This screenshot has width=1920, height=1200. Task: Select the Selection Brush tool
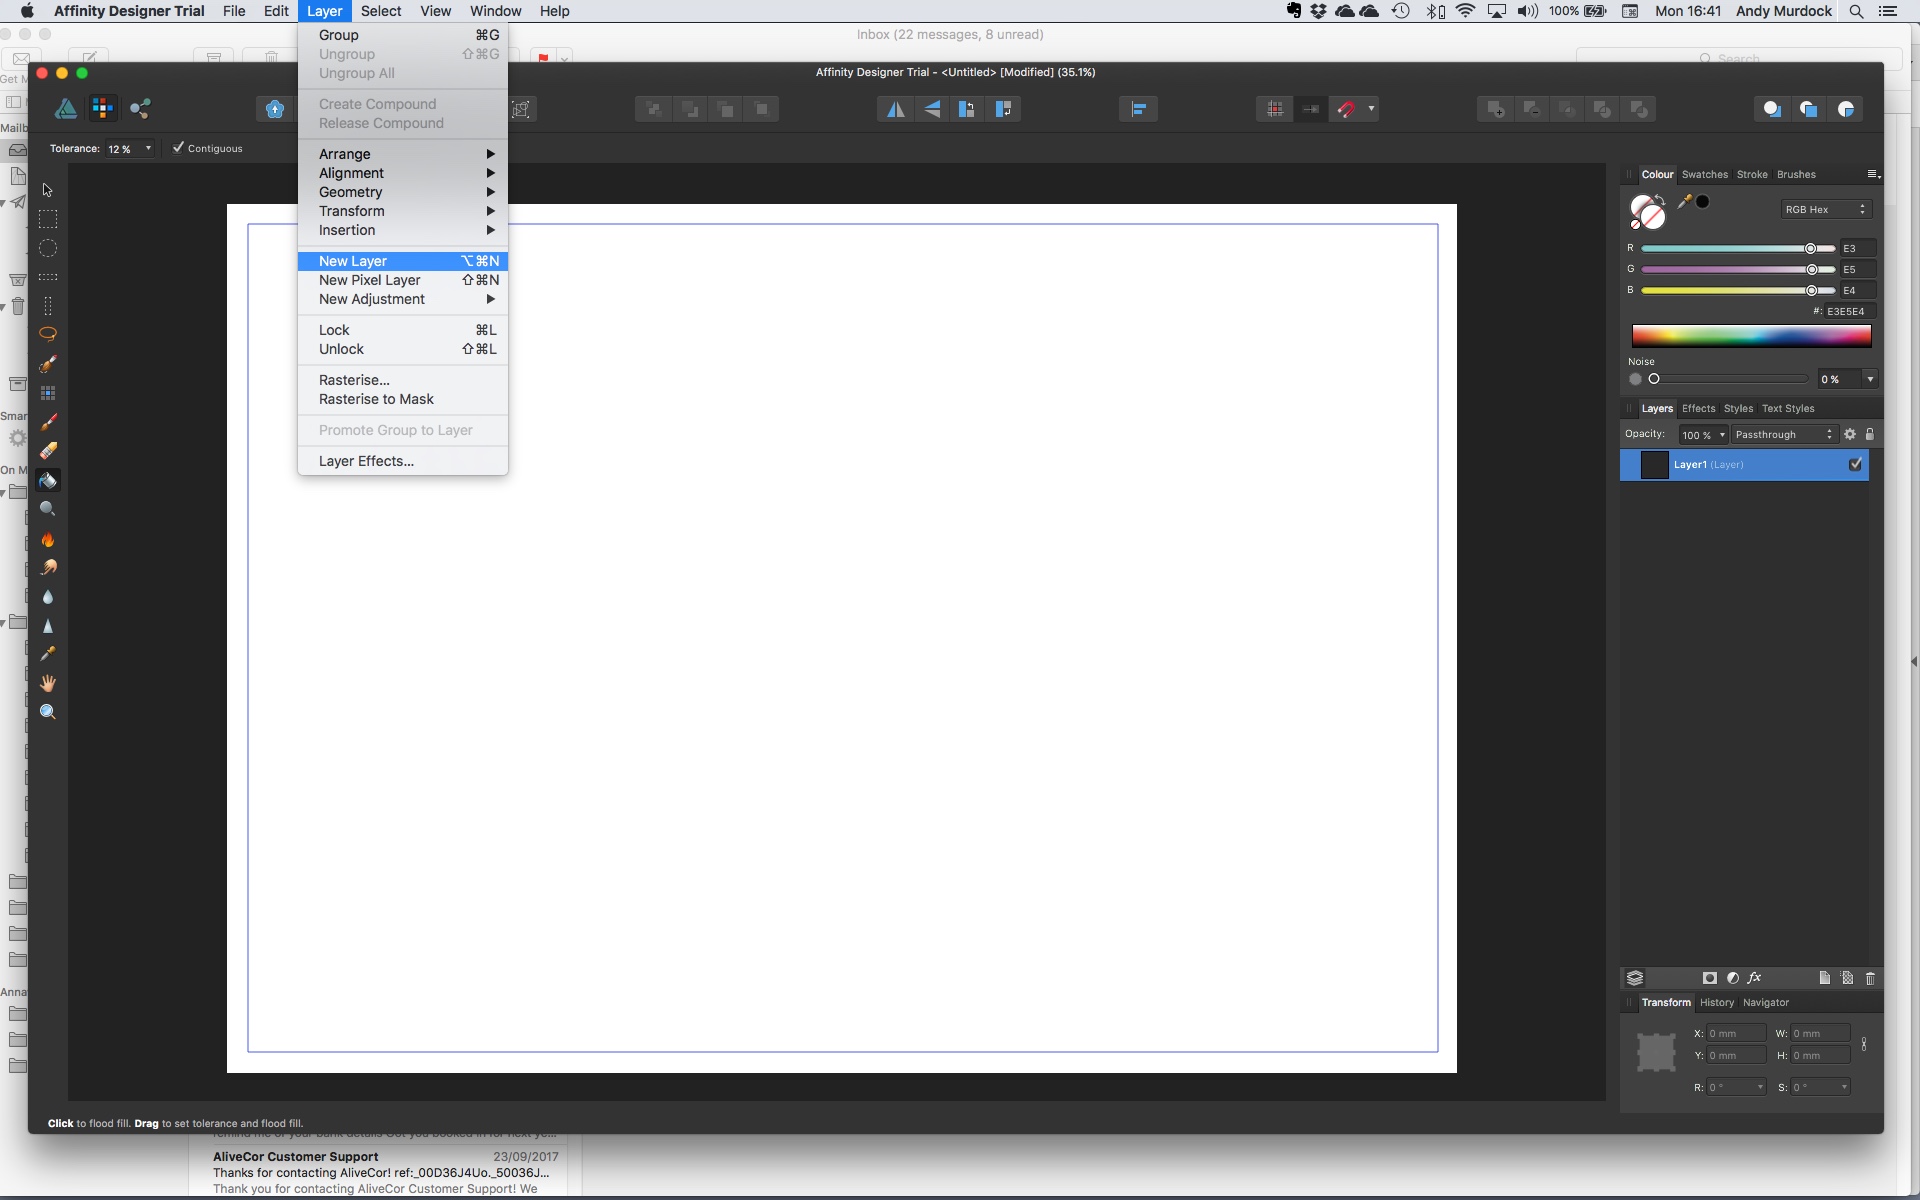coord(47,364)
